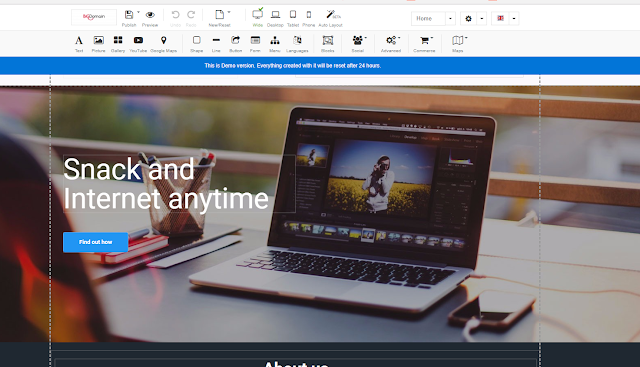
Task: Insert a Gallery element
Action: 118,40
